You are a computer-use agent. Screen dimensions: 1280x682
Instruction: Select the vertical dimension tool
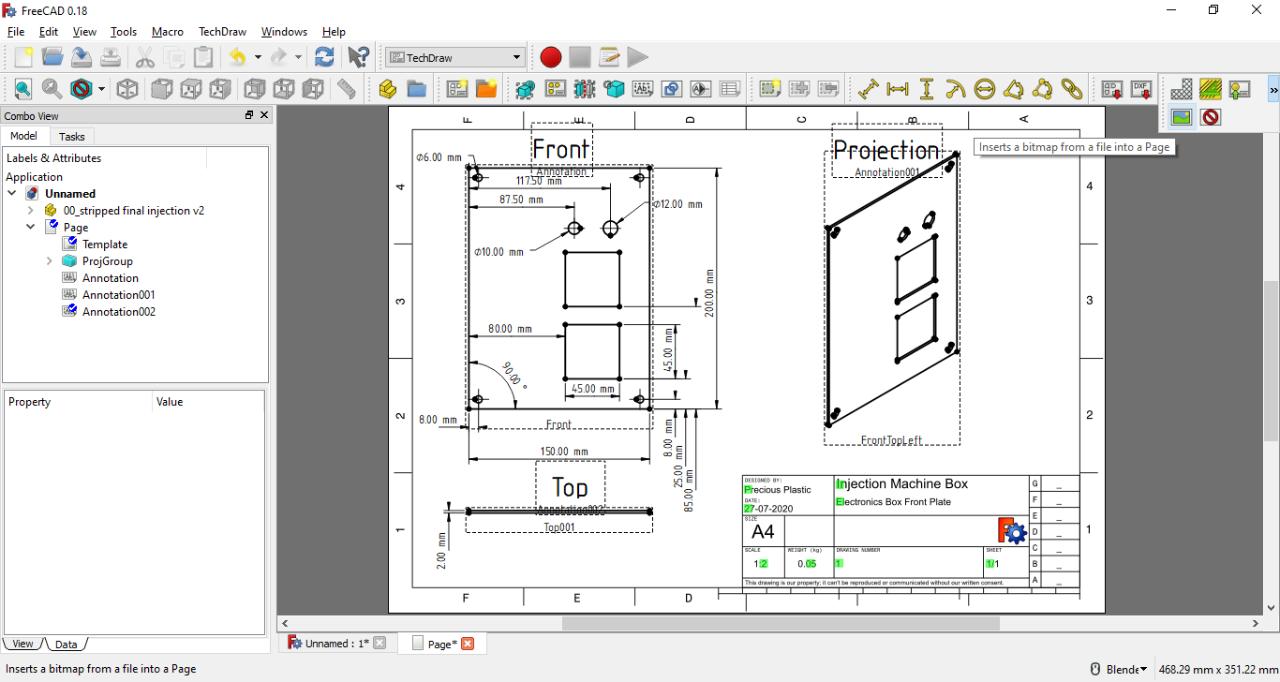[926, 90]
